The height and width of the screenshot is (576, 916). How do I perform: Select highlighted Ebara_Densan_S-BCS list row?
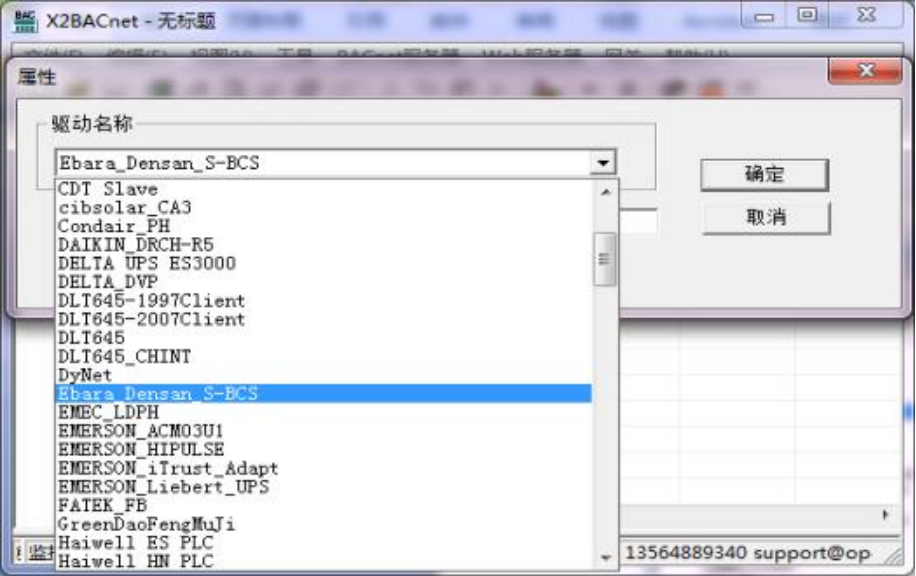(324, 394)
